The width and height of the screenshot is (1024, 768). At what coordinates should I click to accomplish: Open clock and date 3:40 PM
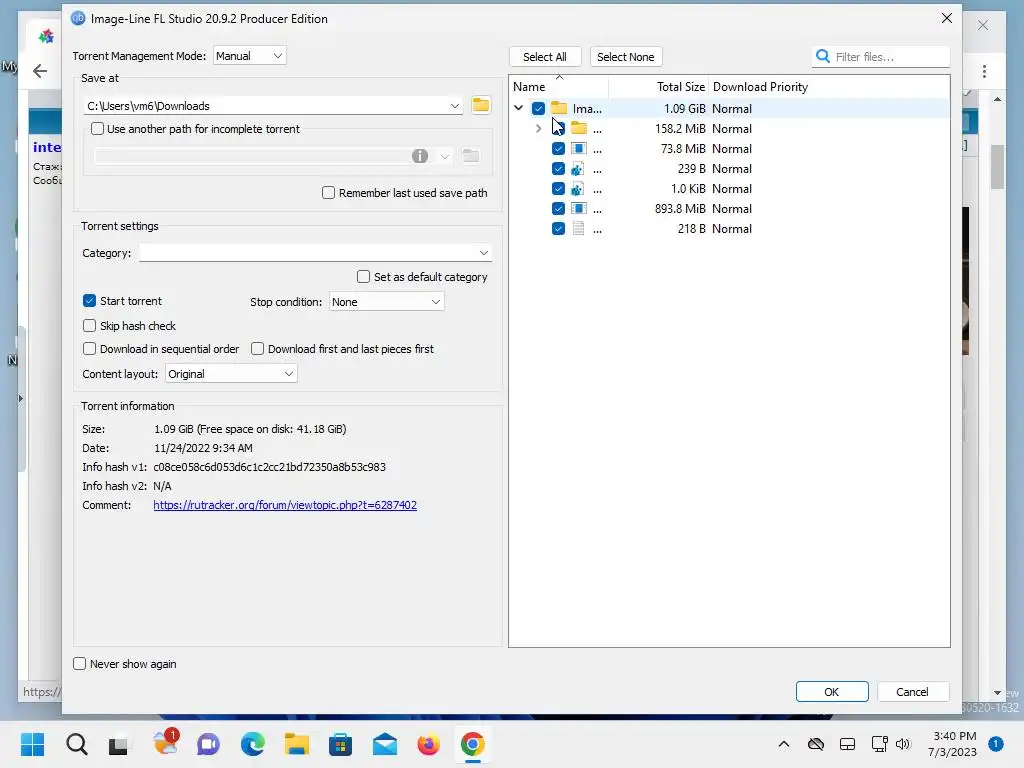tap(952, 744)
